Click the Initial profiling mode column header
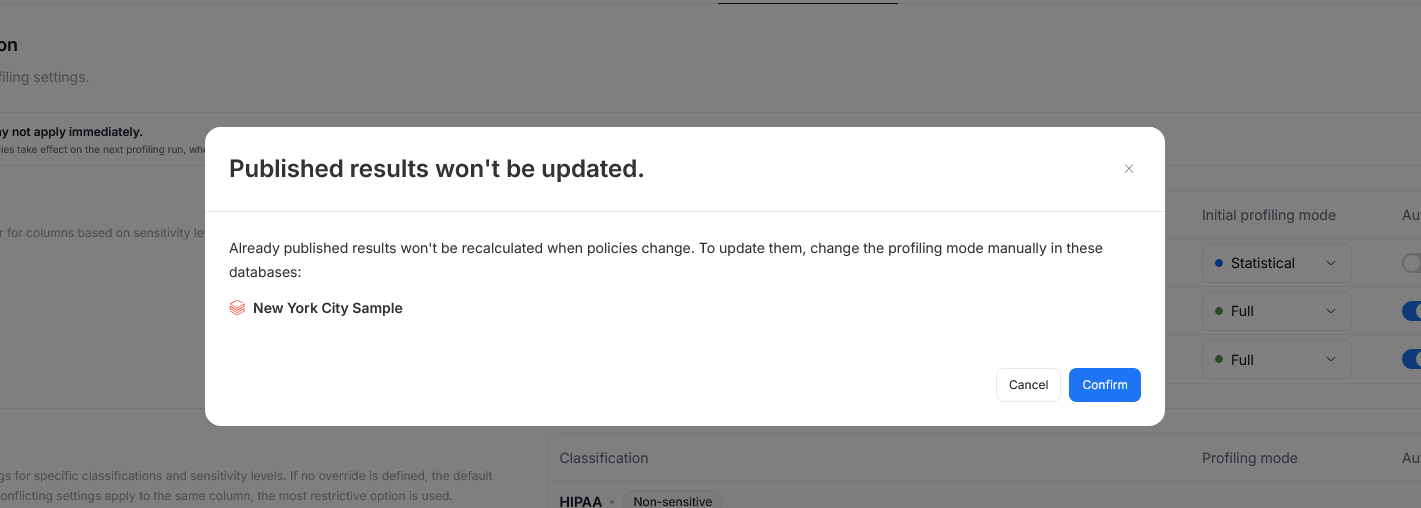 [x=1268, y=215]
